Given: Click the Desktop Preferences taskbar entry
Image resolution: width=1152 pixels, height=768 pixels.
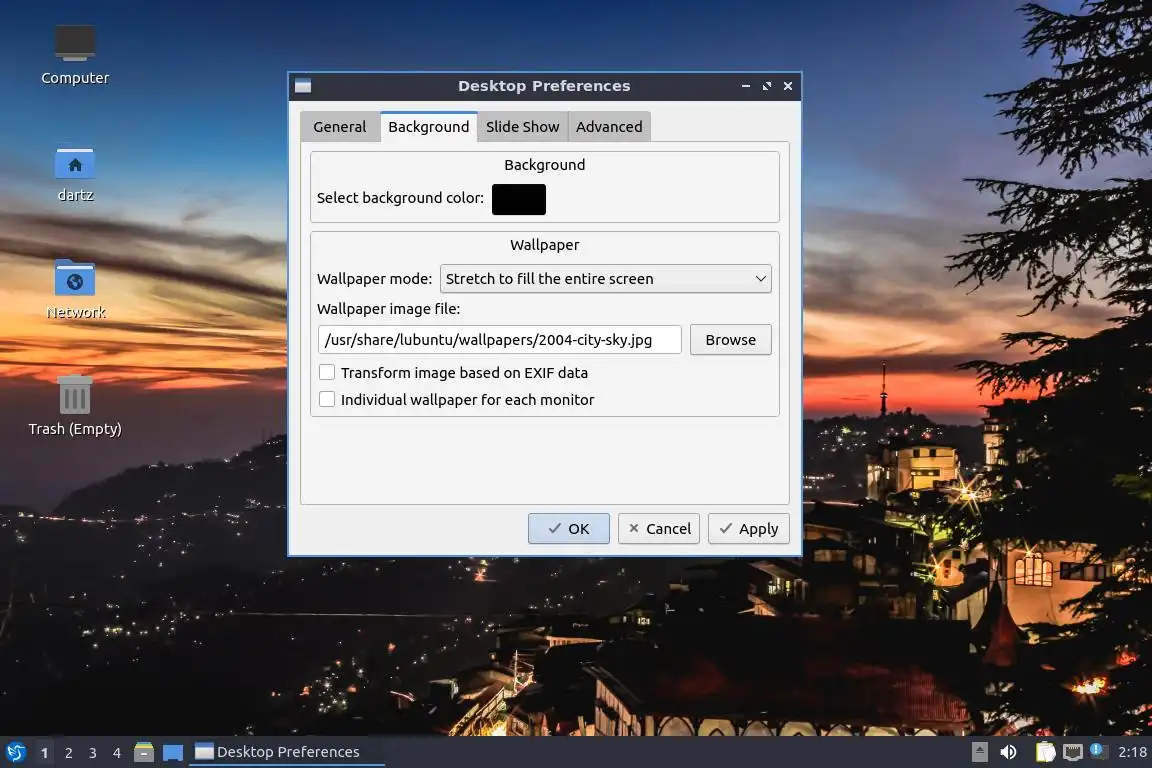Looking at the screenshot, I should pos(287,752).
